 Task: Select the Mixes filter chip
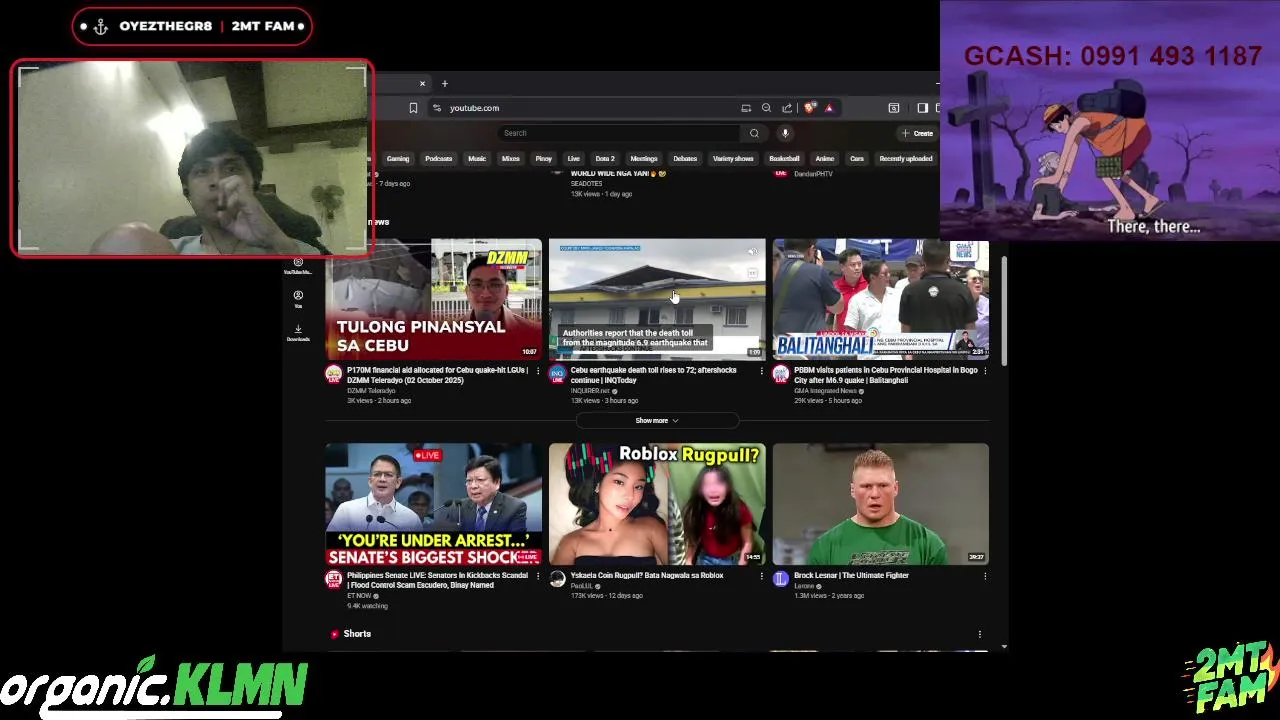511,159
